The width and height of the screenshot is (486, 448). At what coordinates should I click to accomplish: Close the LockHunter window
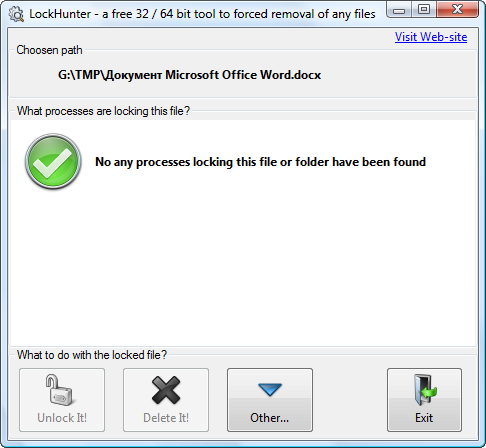(457, 10)
